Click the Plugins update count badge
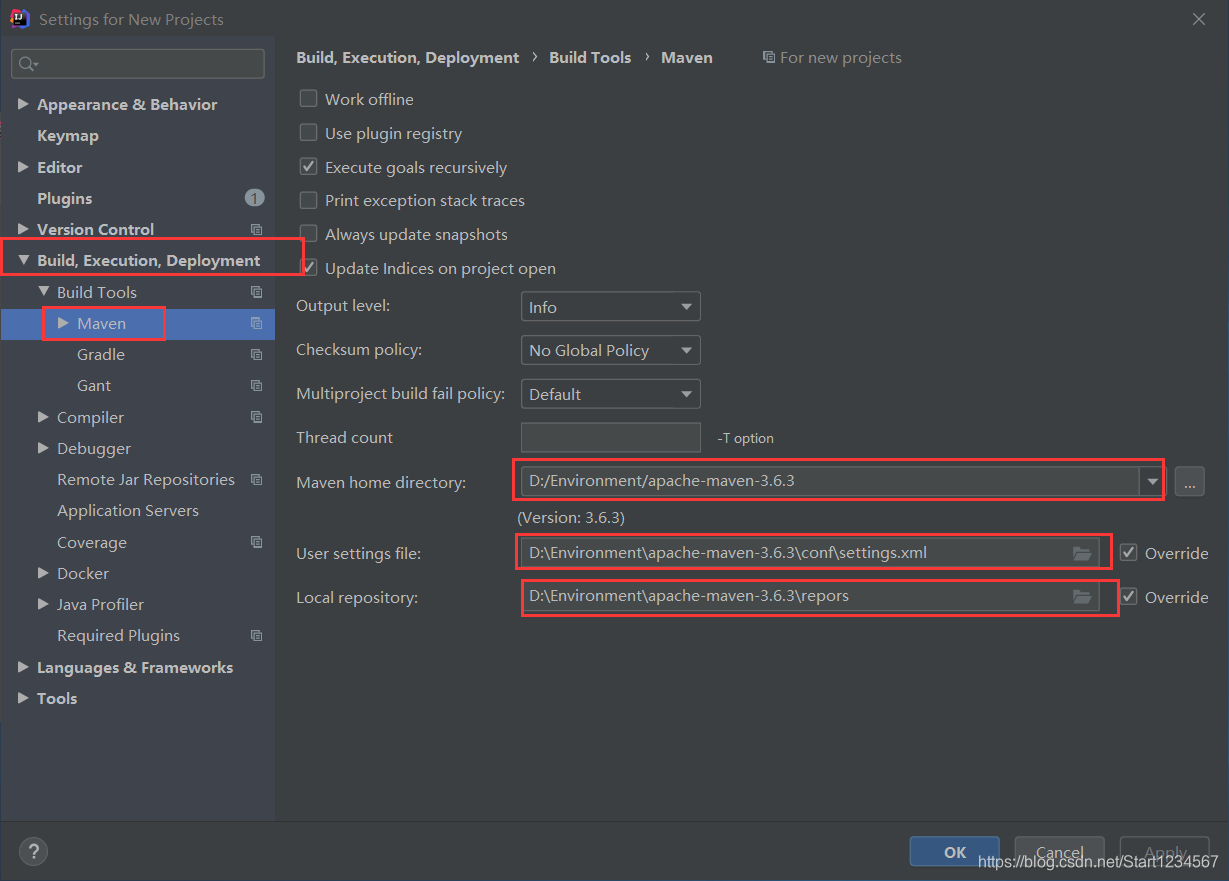The image size is (1229, 881). tap(255, 198)
